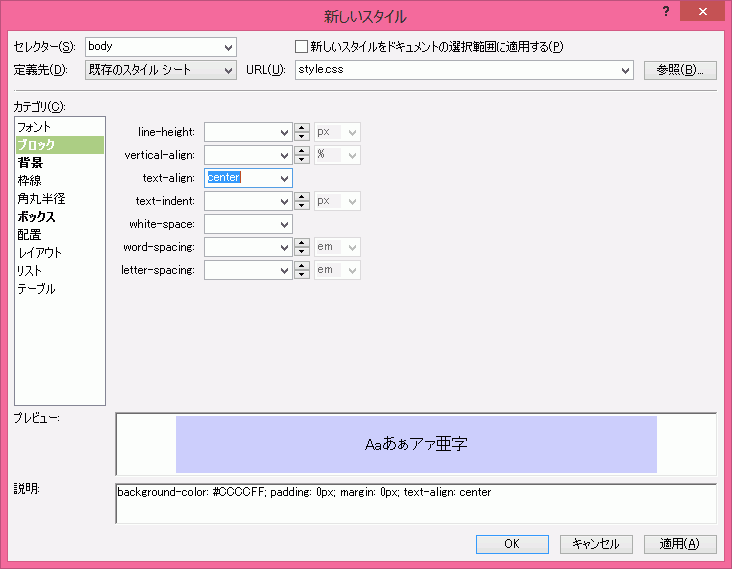Decrease word-spacing with down spinner arrow
Image resolution: width=732 pixels, height=569 pixels.
tap(302, 251)
